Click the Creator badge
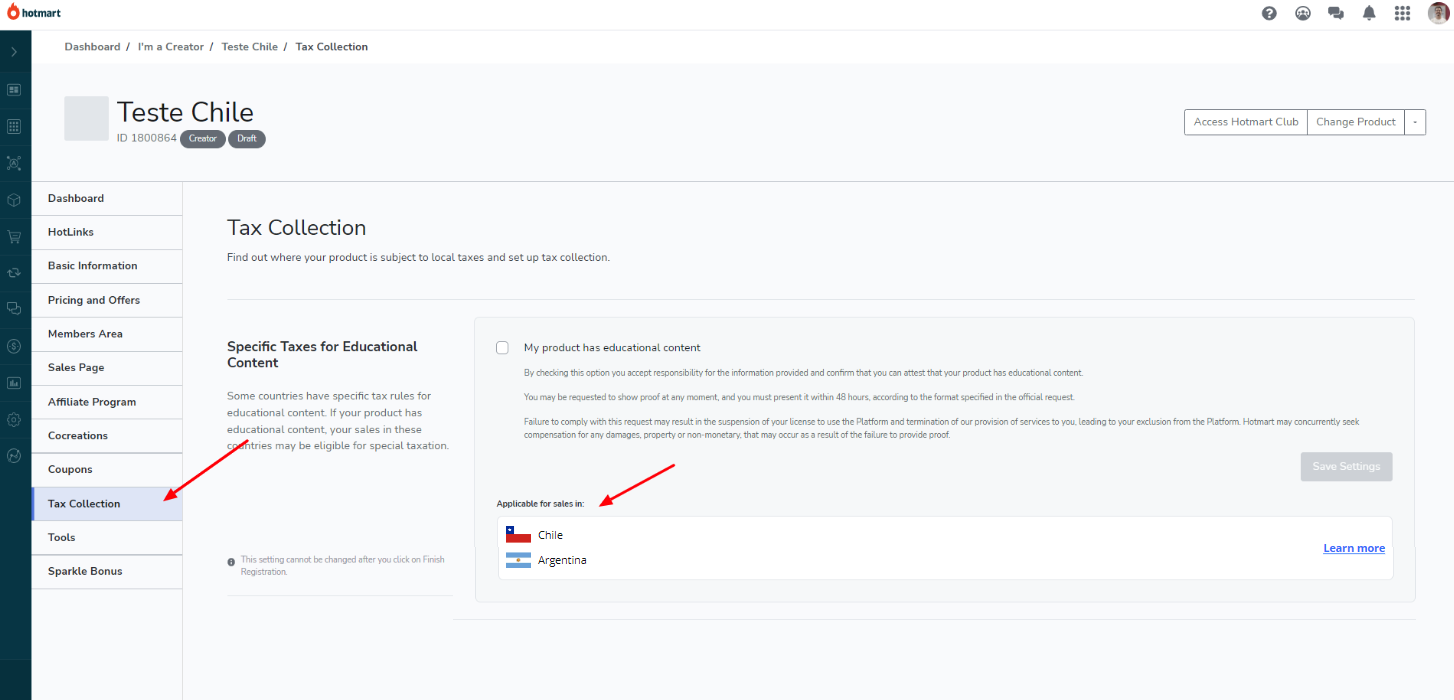Screen dimensions: 1454x700 pyautogui.click(x=203, y=139)
